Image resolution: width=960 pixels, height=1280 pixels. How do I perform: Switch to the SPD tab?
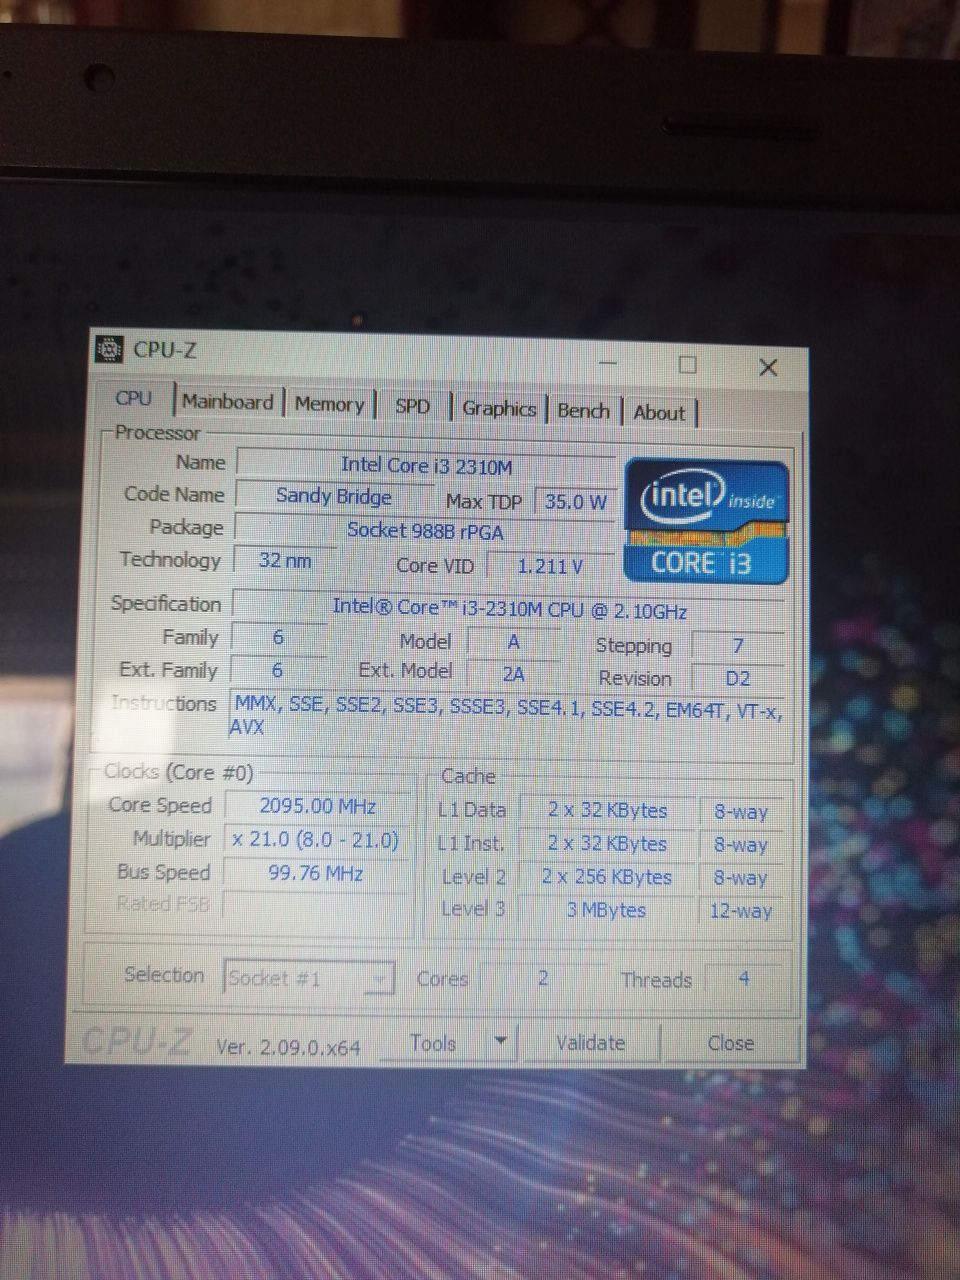412,406
